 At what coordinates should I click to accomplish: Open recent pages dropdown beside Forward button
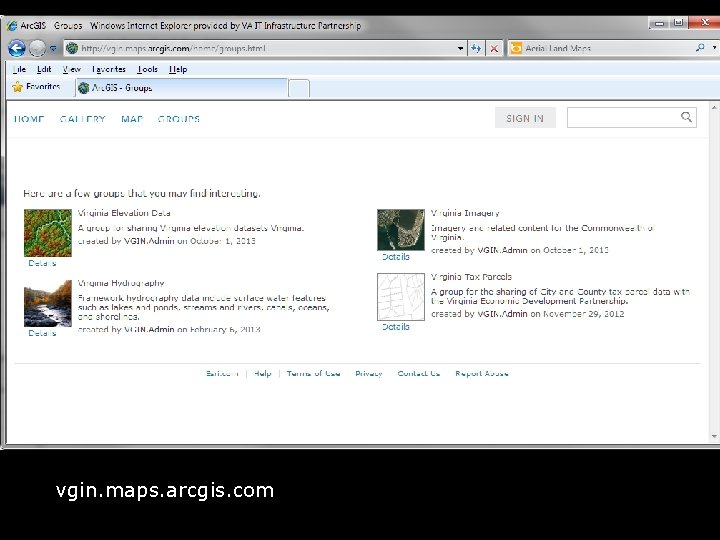[53, 48]
